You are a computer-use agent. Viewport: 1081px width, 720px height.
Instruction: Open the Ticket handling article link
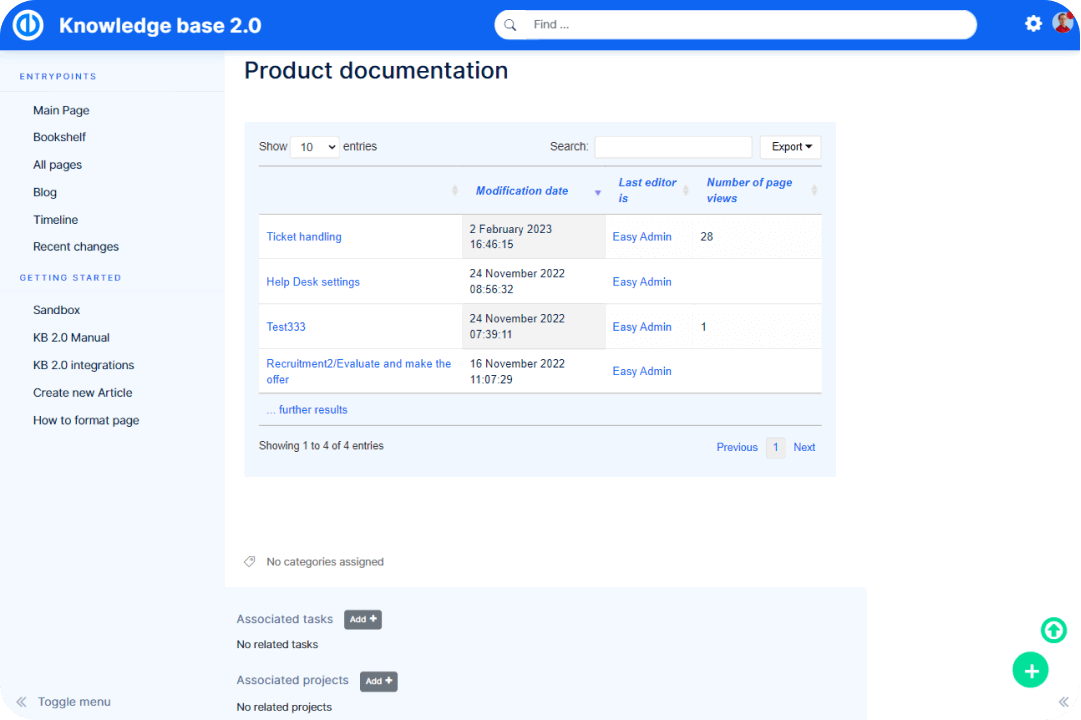coord(304,237)
